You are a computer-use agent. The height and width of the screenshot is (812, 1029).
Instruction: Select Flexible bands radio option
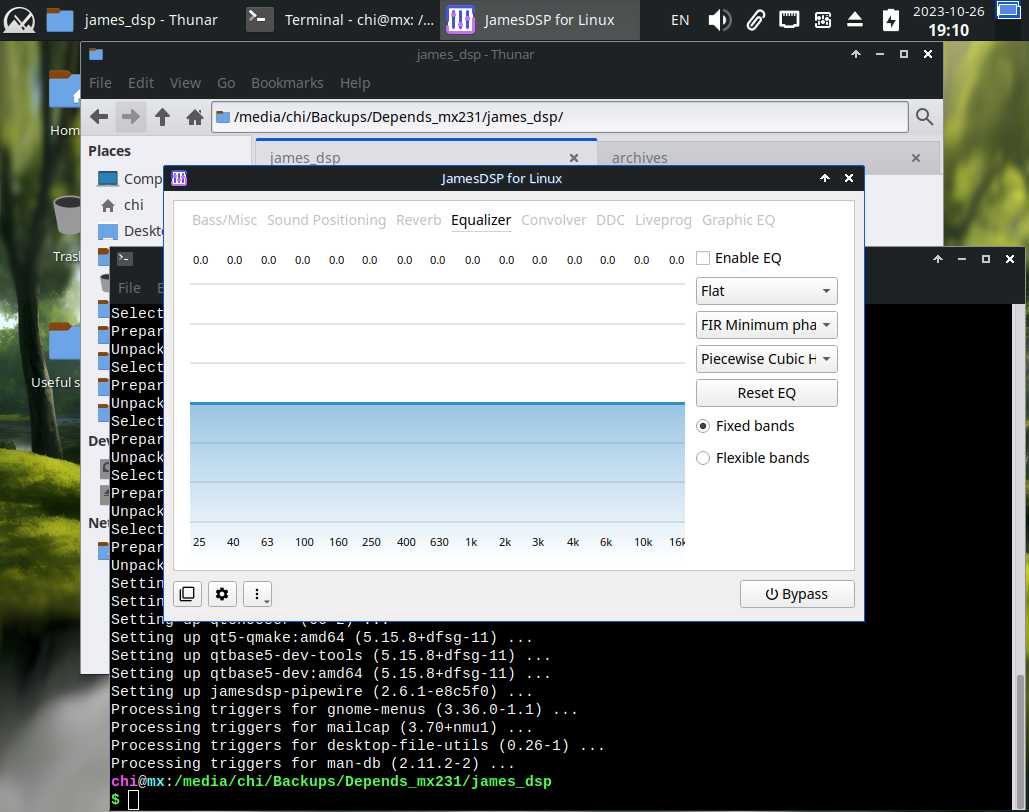703,458
